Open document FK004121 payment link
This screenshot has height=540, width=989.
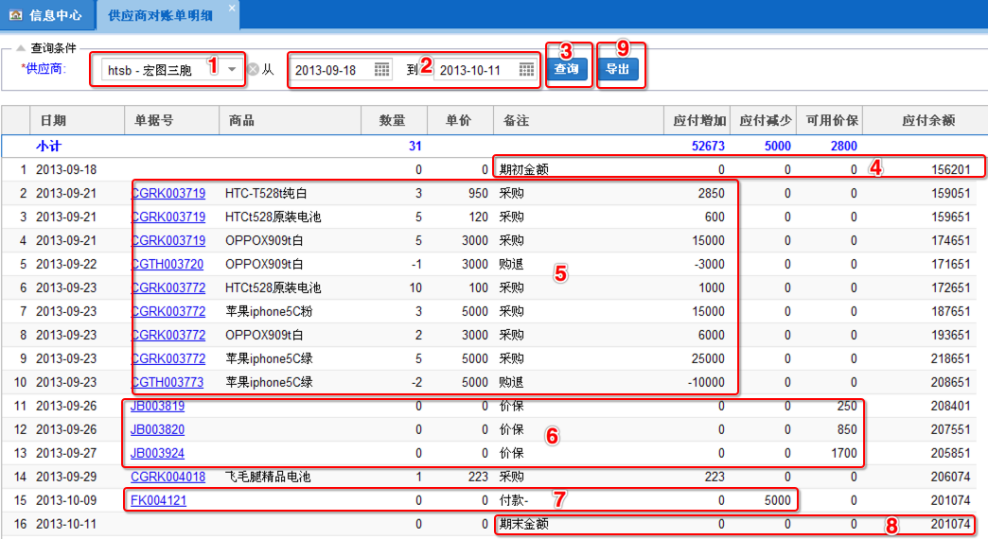pos(157,500)
